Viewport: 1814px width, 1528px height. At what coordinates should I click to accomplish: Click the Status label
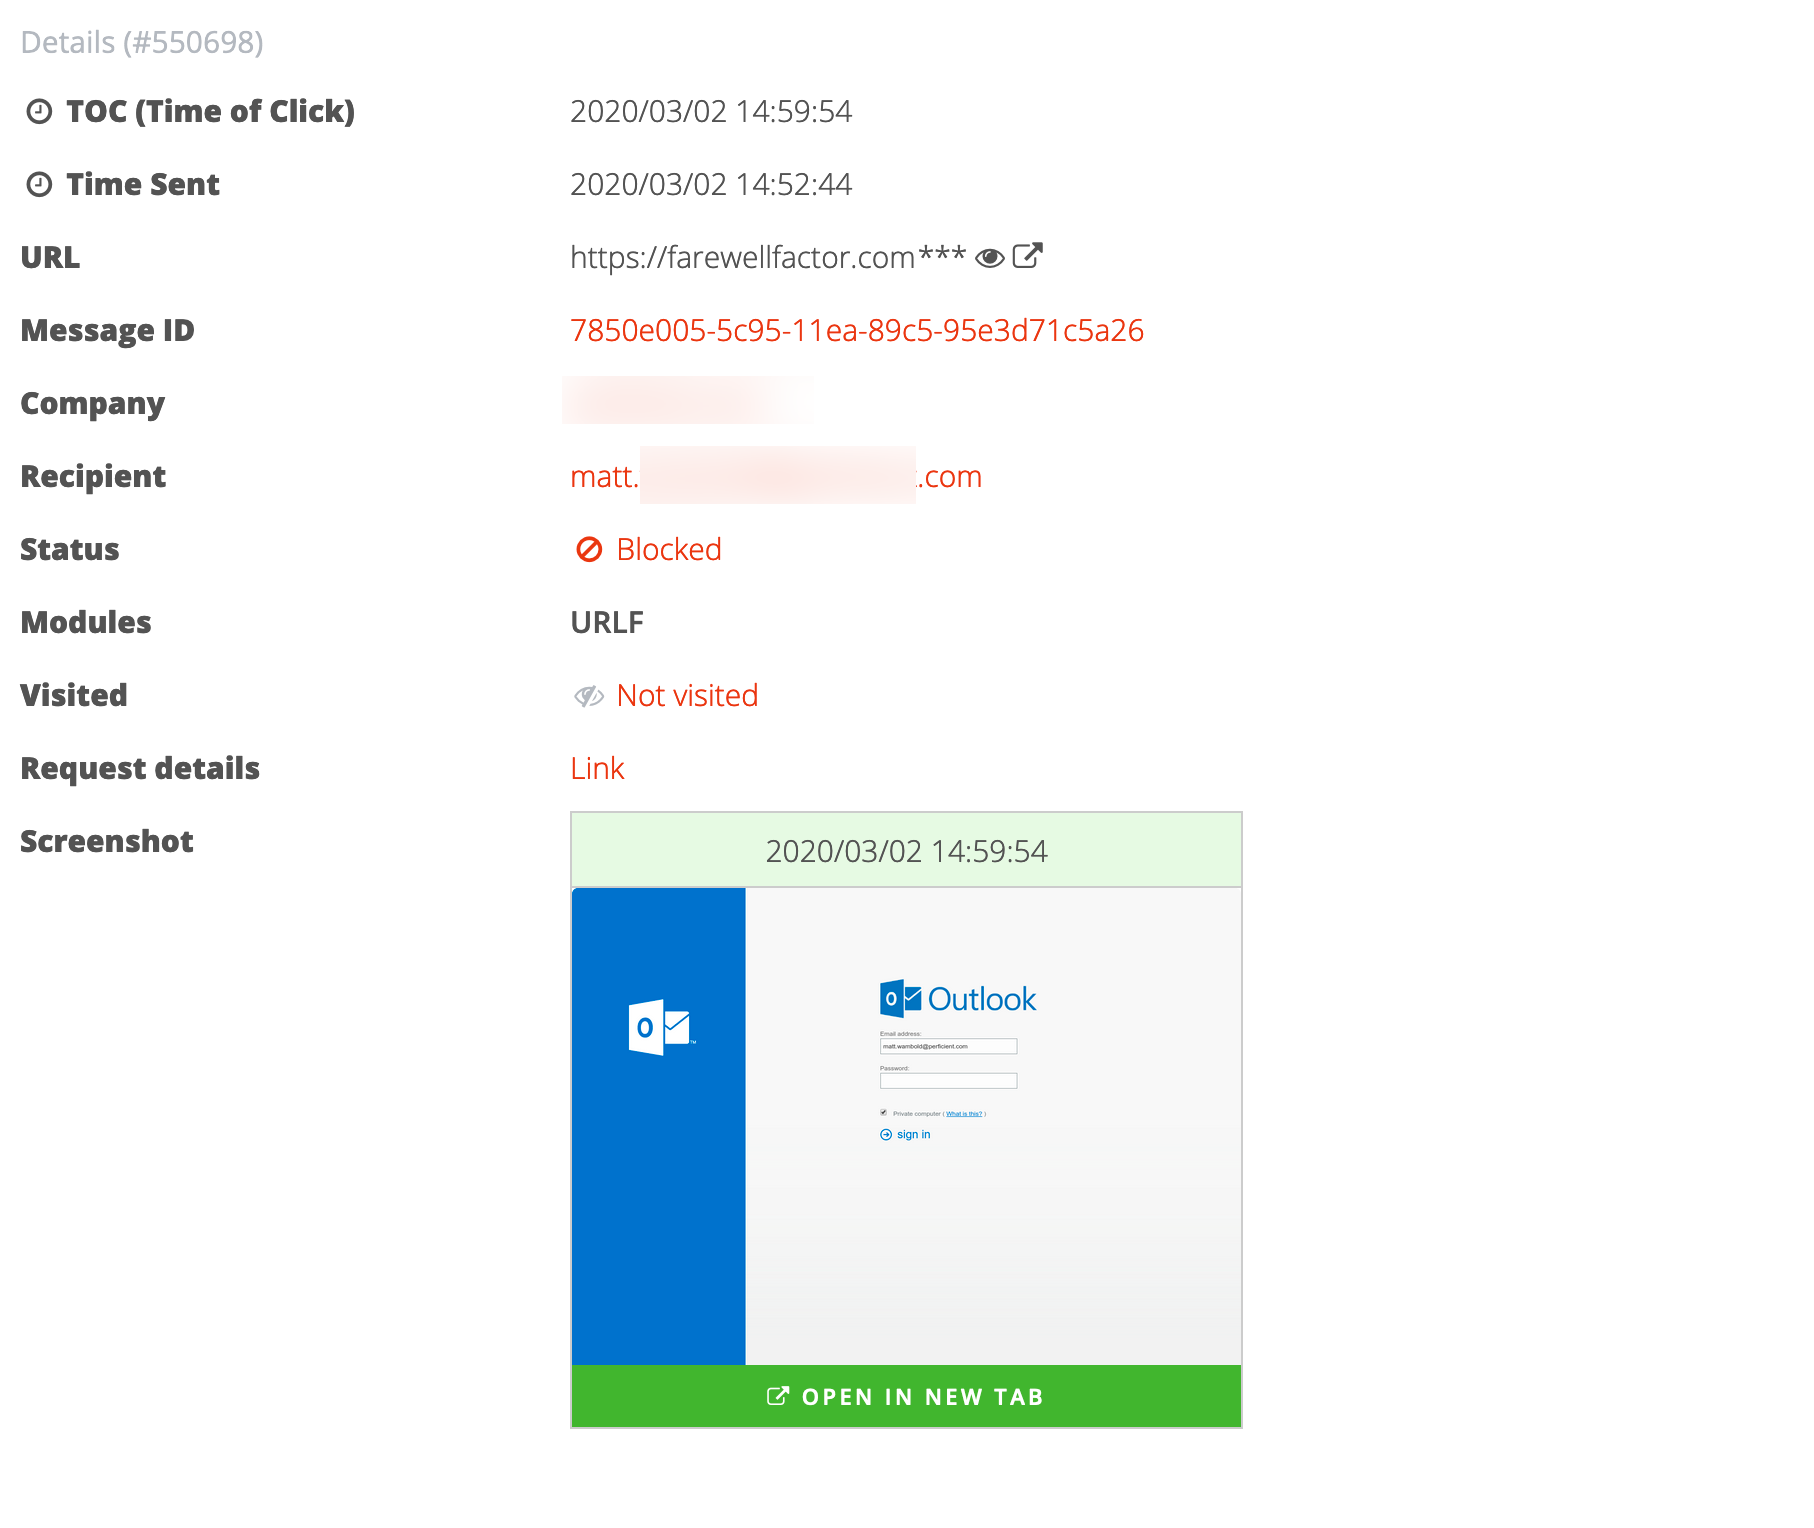pyautogui.click(x=70, y=549)
